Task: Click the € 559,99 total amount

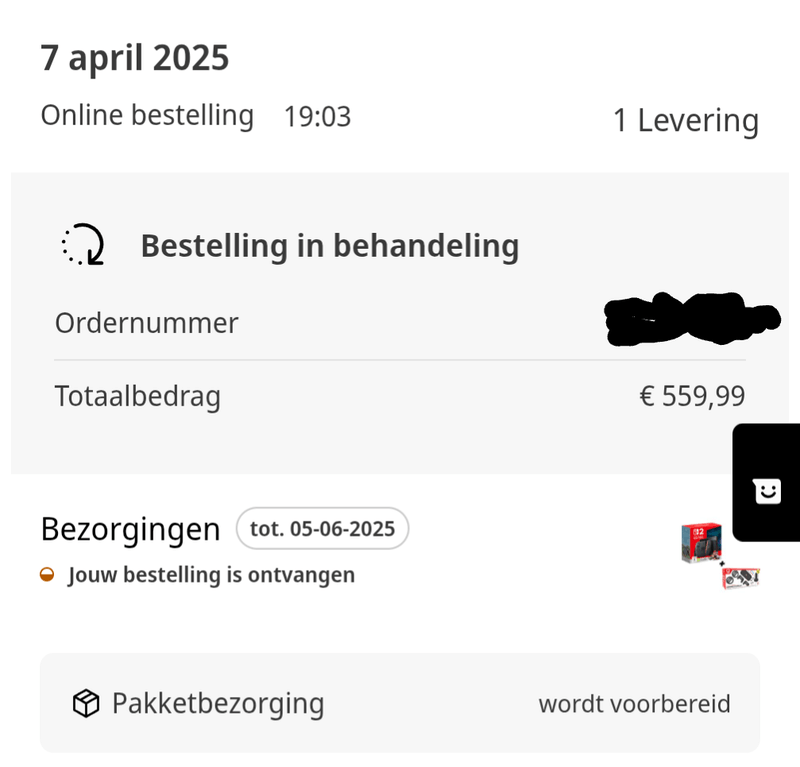Action: [x=692, y=397]
